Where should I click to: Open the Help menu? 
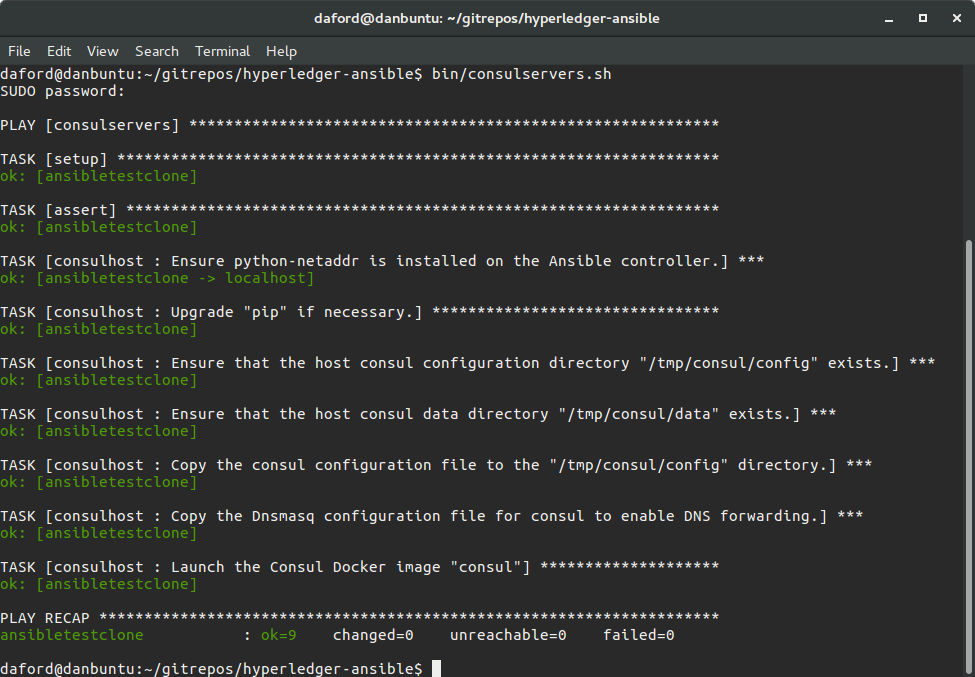click(281, 51)
